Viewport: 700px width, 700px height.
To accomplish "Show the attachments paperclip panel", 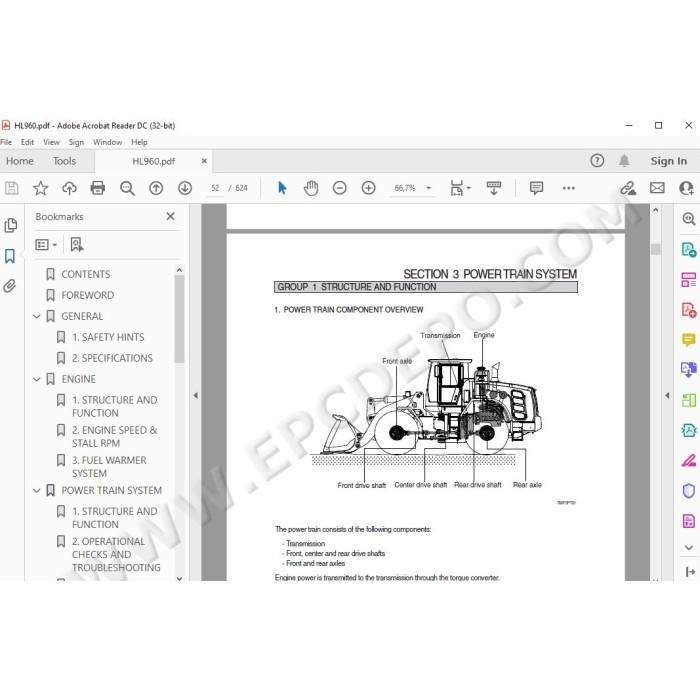I will tap(10, 286).
